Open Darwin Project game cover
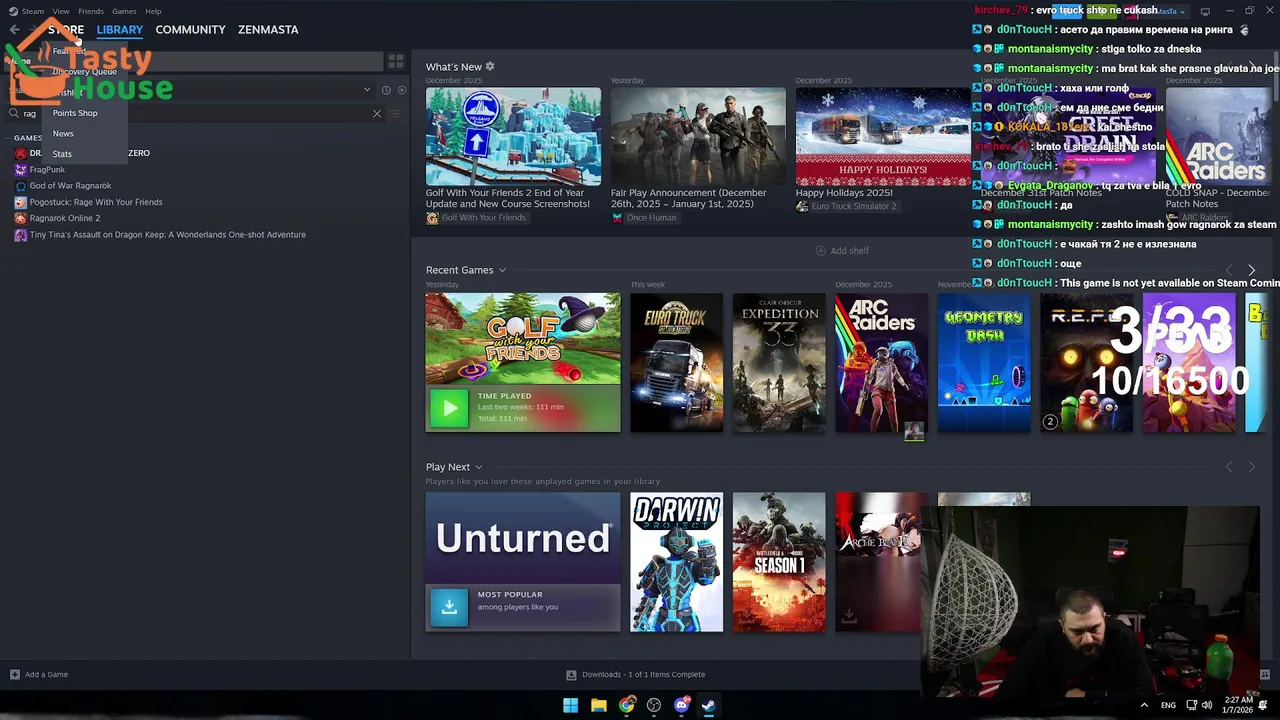The height and width of the screenshot is (720, 1280). (676, 562)
